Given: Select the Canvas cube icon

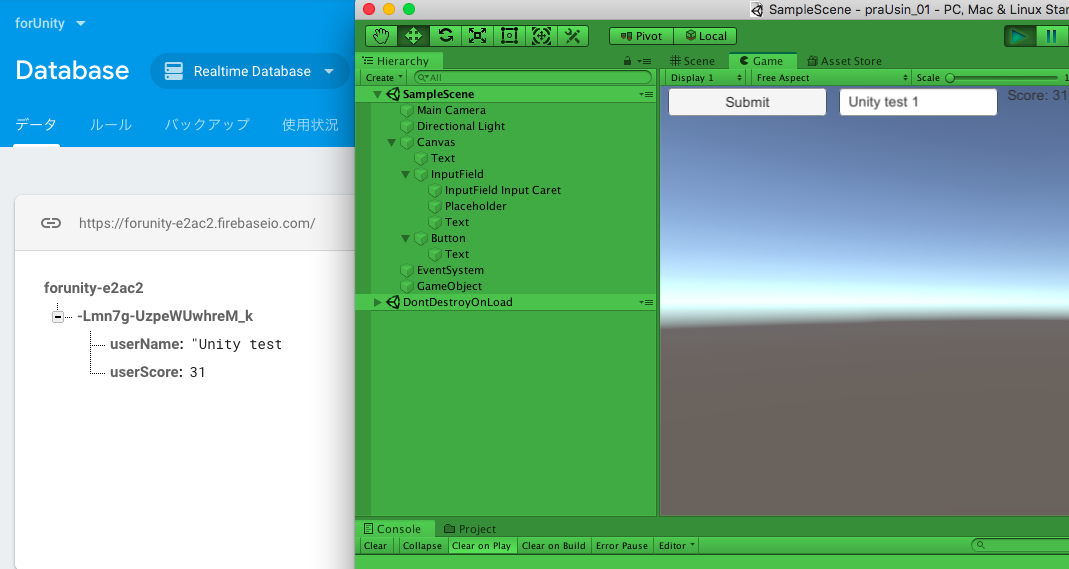Looking at the screenshot, I should (x=407, y=142).
